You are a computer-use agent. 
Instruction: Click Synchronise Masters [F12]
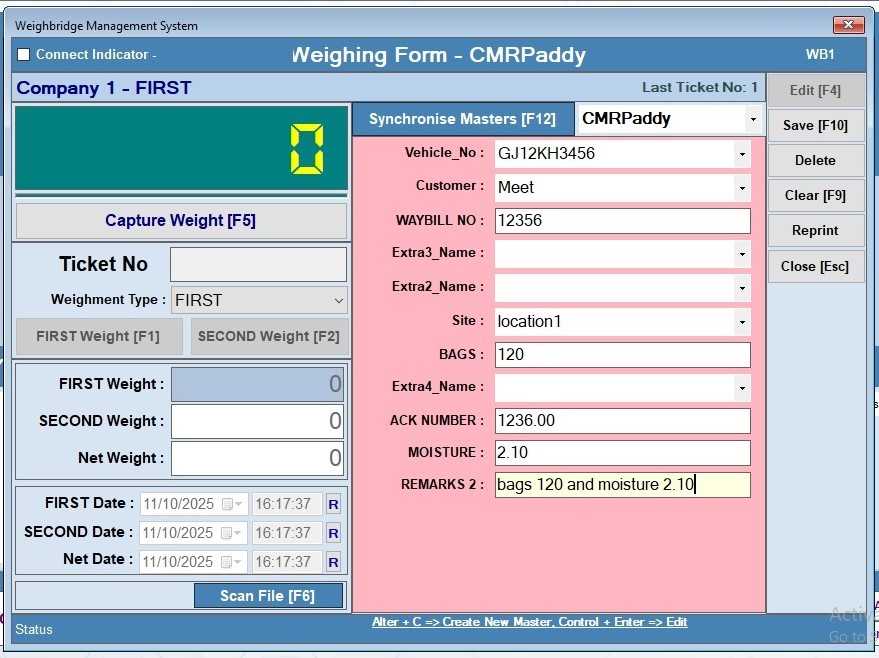462,119
